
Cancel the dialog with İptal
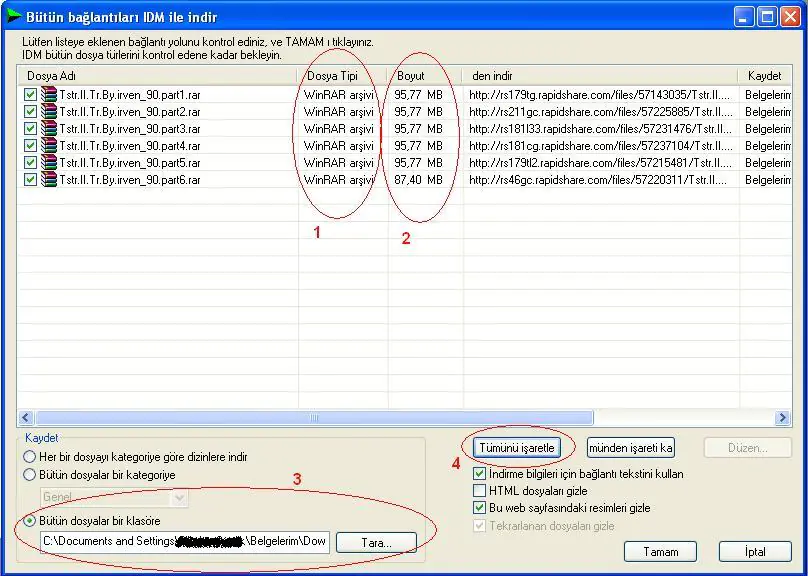click(x=755, y=551)
